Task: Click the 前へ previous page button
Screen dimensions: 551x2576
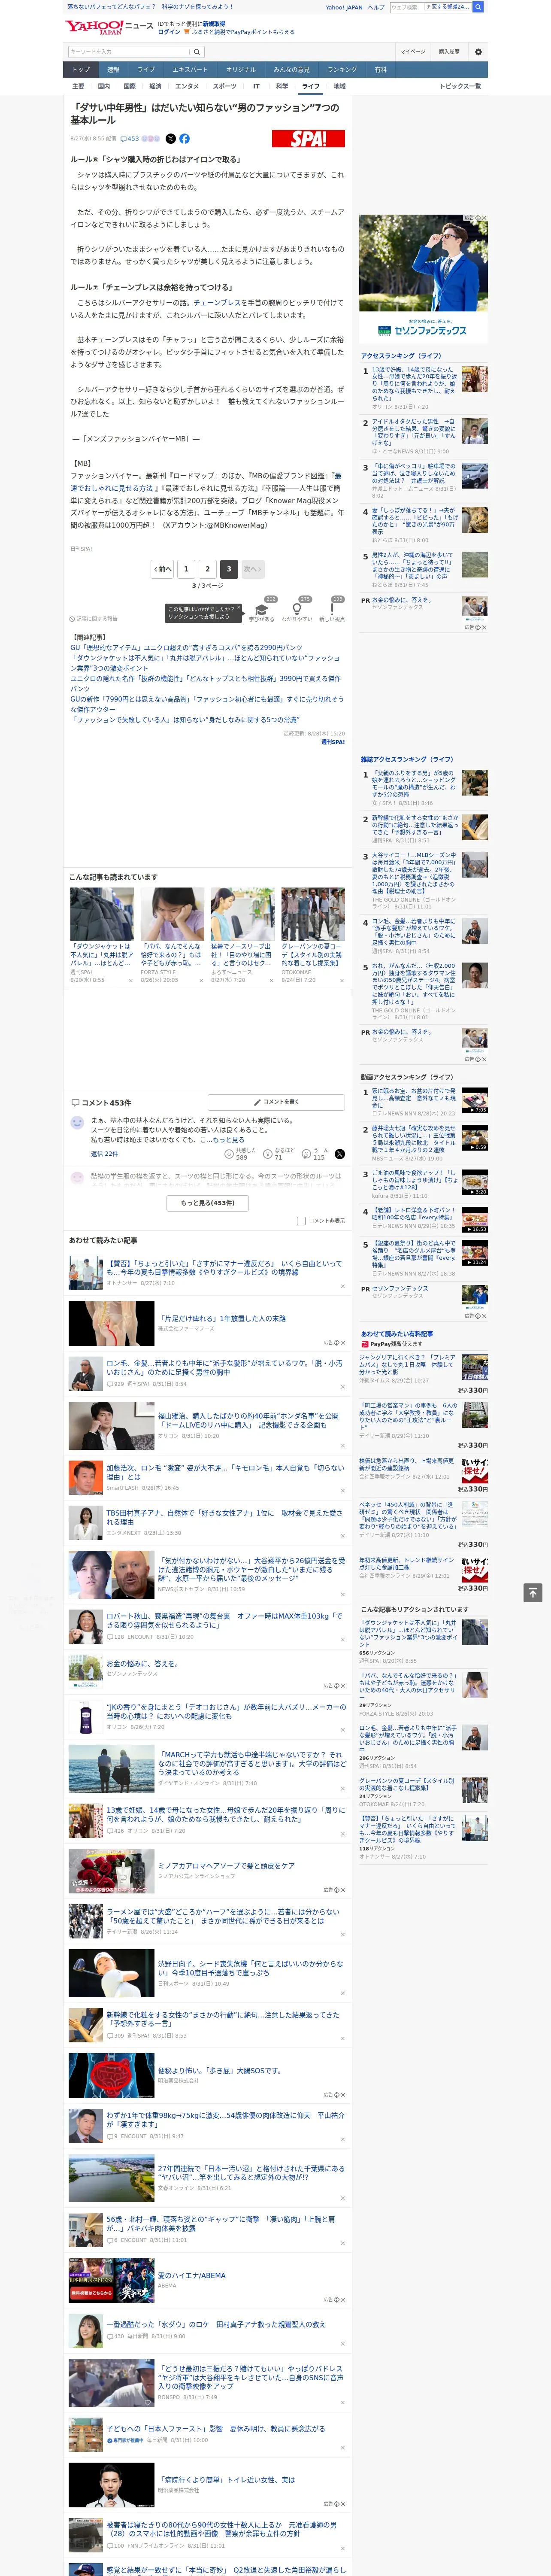Action: click(163, 569)
